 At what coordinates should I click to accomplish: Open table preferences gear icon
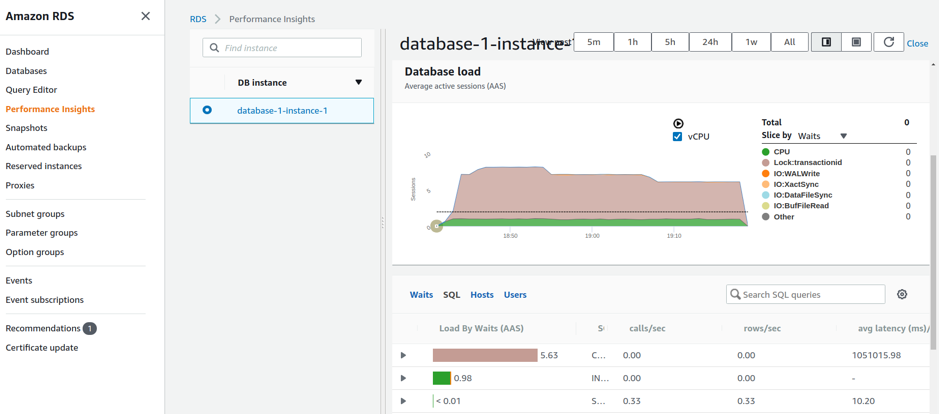(x=902, y=294)
